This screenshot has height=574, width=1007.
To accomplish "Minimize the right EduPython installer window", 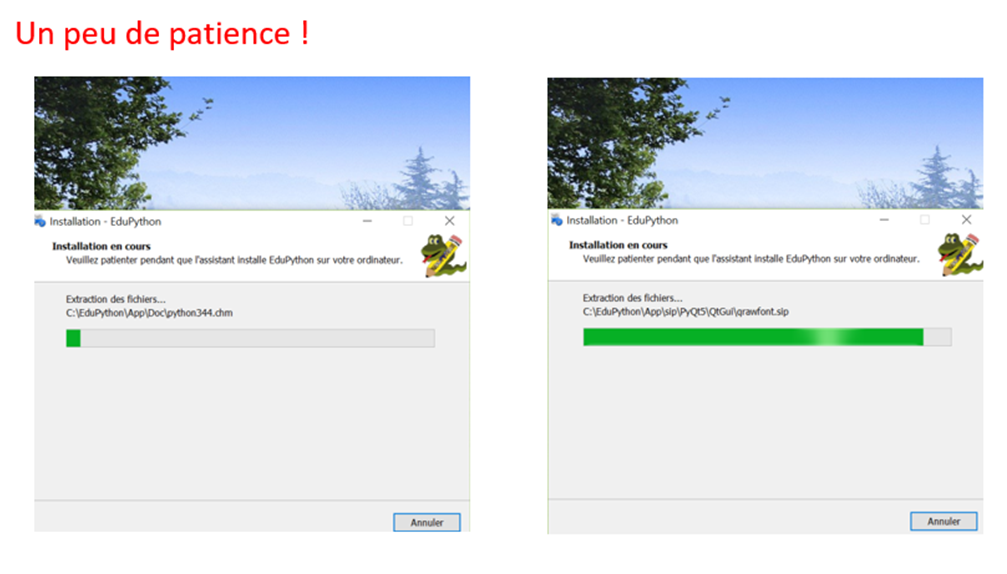I will 884,220.
